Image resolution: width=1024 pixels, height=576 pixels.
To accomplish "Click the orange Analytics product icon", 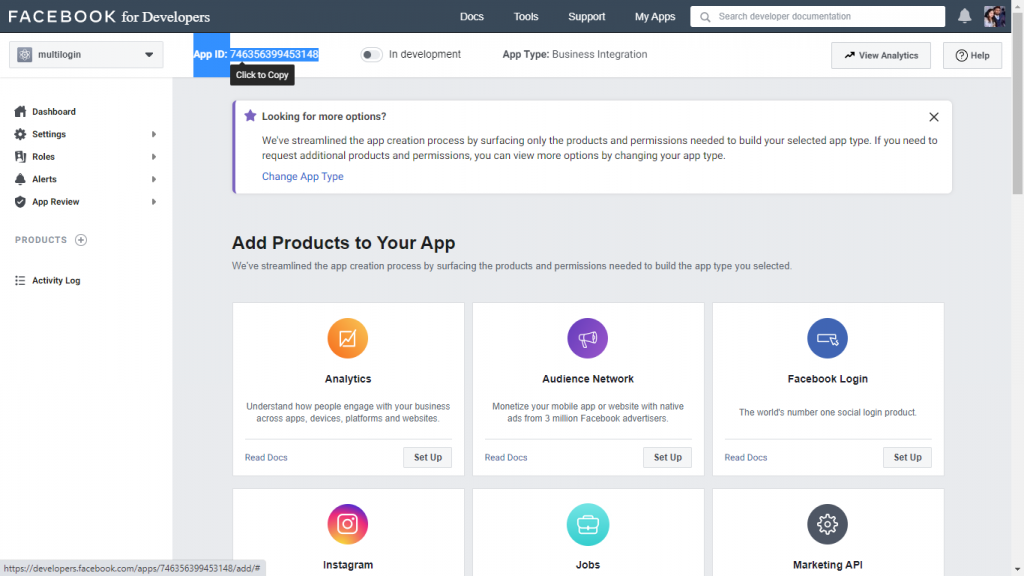I will point(347,338).
